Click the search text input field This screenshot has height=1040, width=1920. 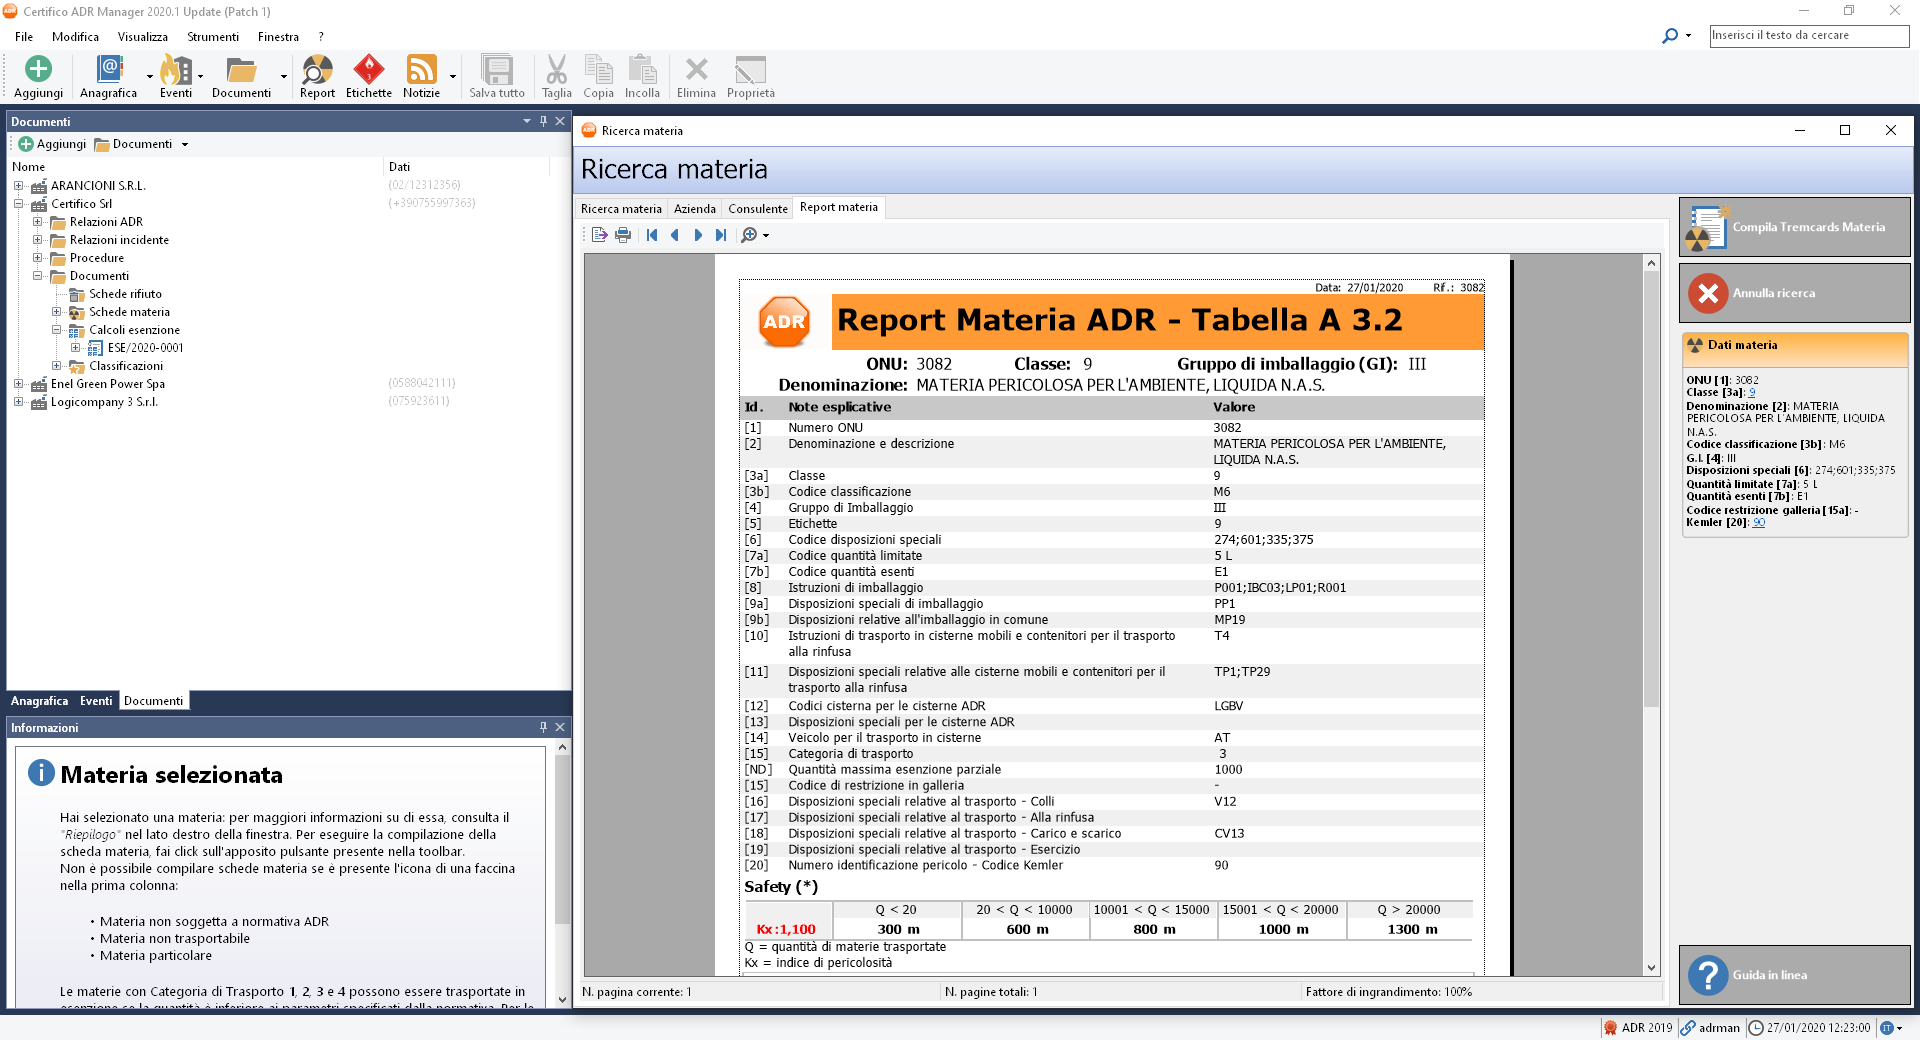click(1809, 35)
